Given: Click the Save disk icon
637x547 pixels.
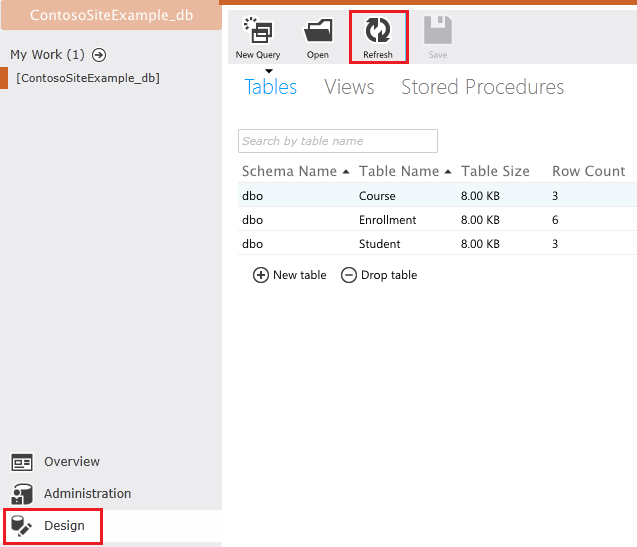Looking at the screenshot, I should pos(438,32).
